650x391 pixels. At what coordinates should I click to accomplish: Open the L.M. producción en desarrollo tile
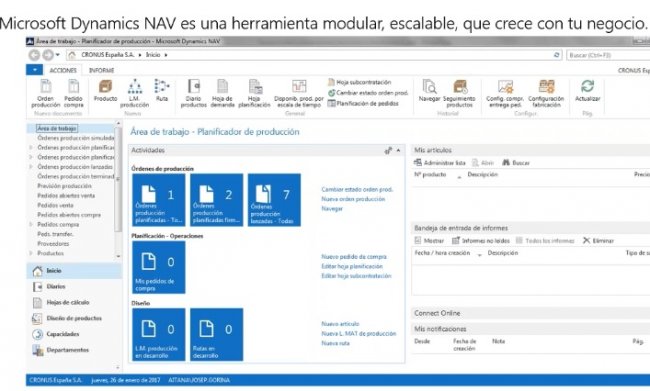[159, 335]
